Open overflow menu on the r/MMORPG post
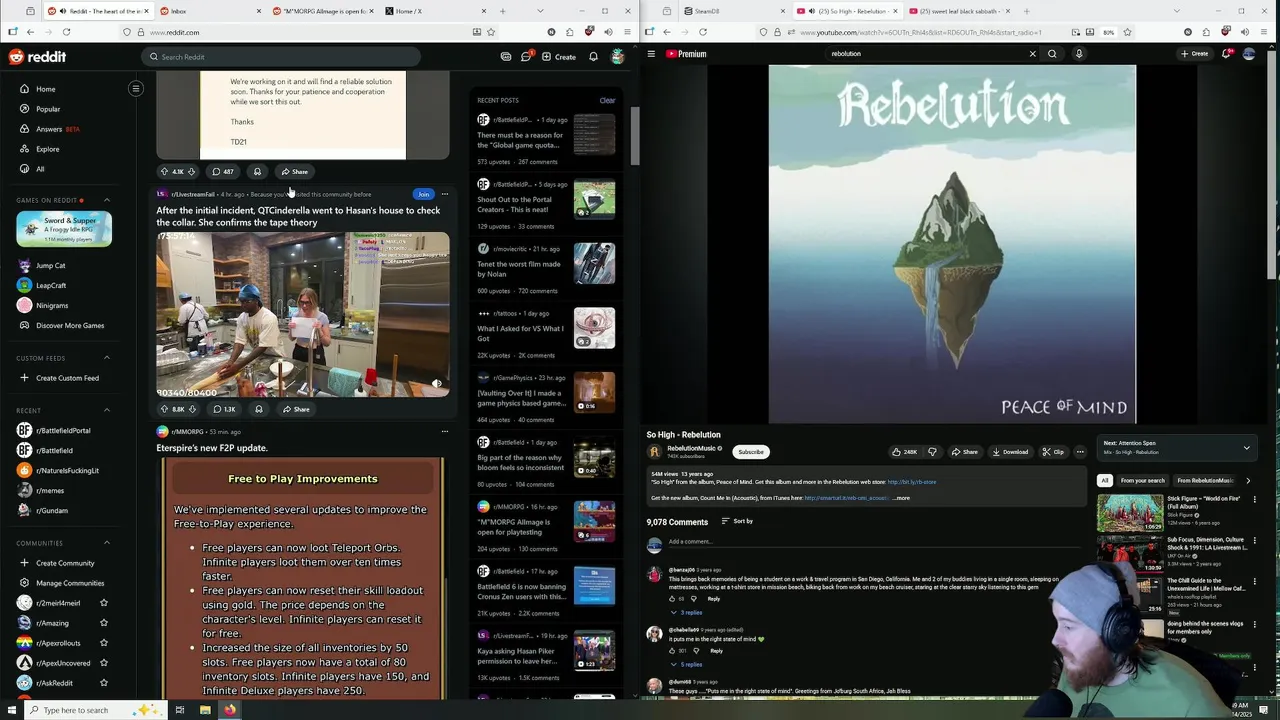Viewport: 1280px width, 720px height. click(445, 432)
